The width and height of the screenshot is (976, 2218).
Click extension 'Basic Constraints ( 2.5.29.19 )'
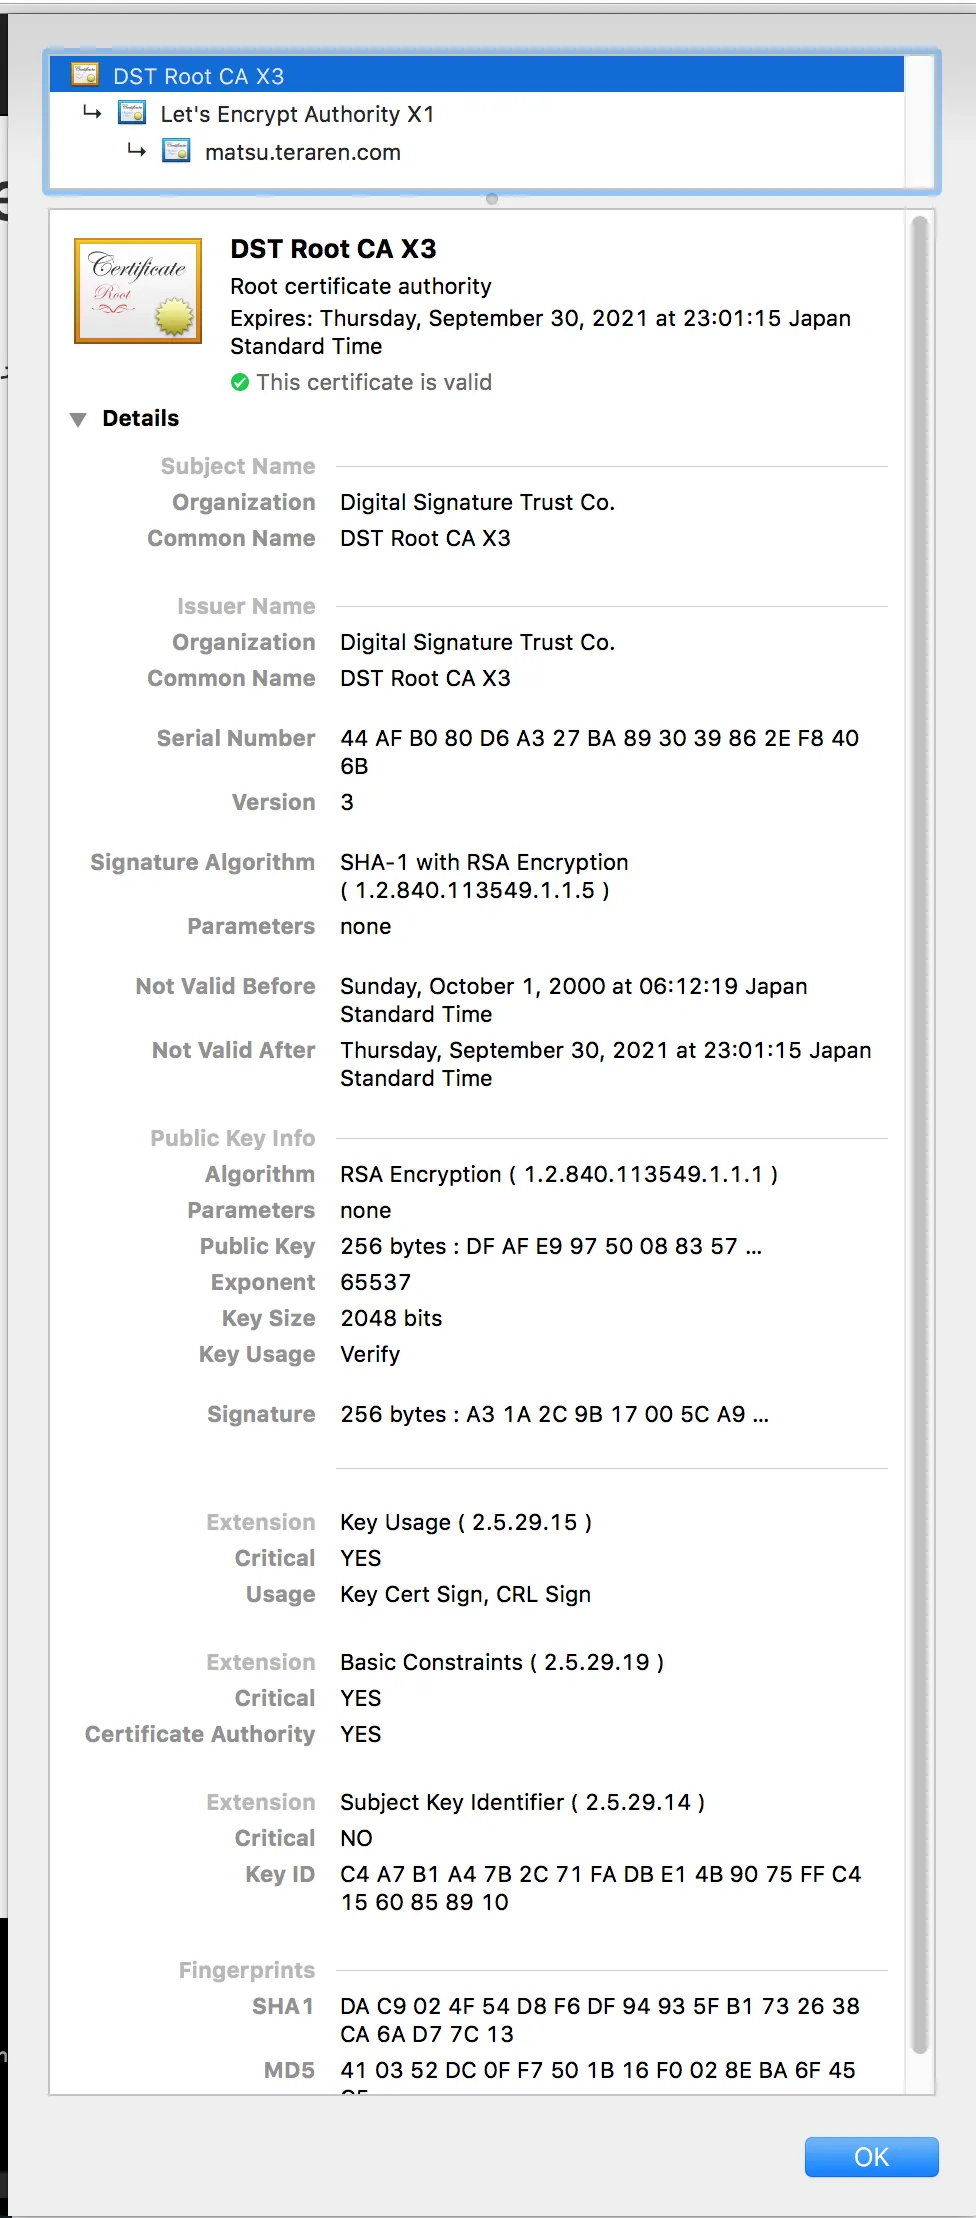[x=502, y=1662]
